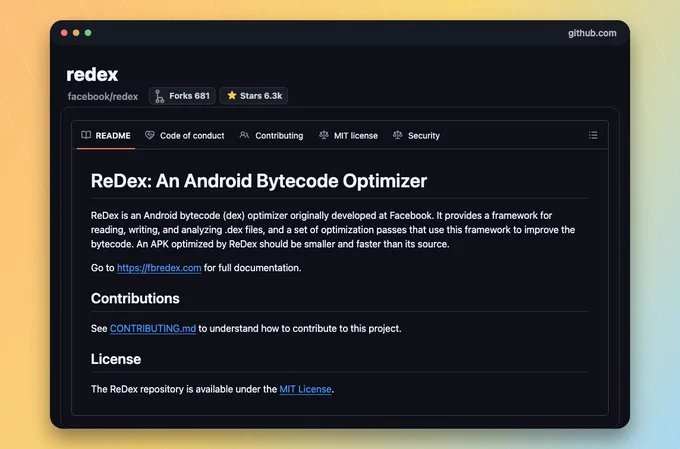Click the Security scale icon
This screenshot has height=449, width=680.
click(398, 135)
